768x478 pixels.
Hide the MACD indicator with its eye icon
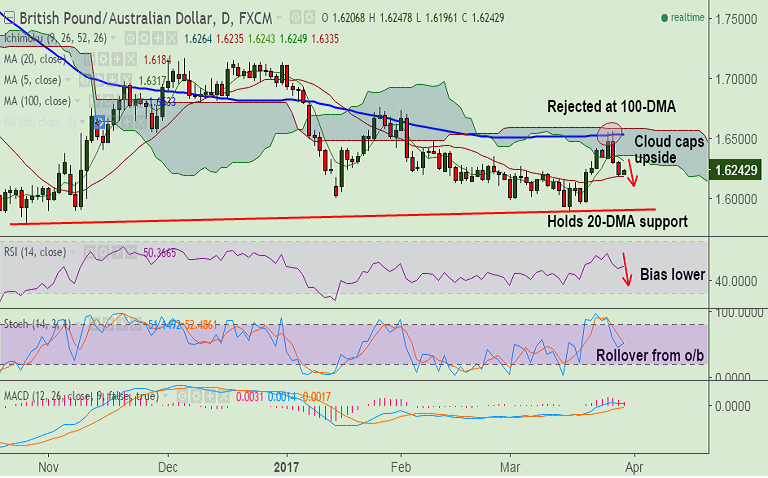(182, 396)
